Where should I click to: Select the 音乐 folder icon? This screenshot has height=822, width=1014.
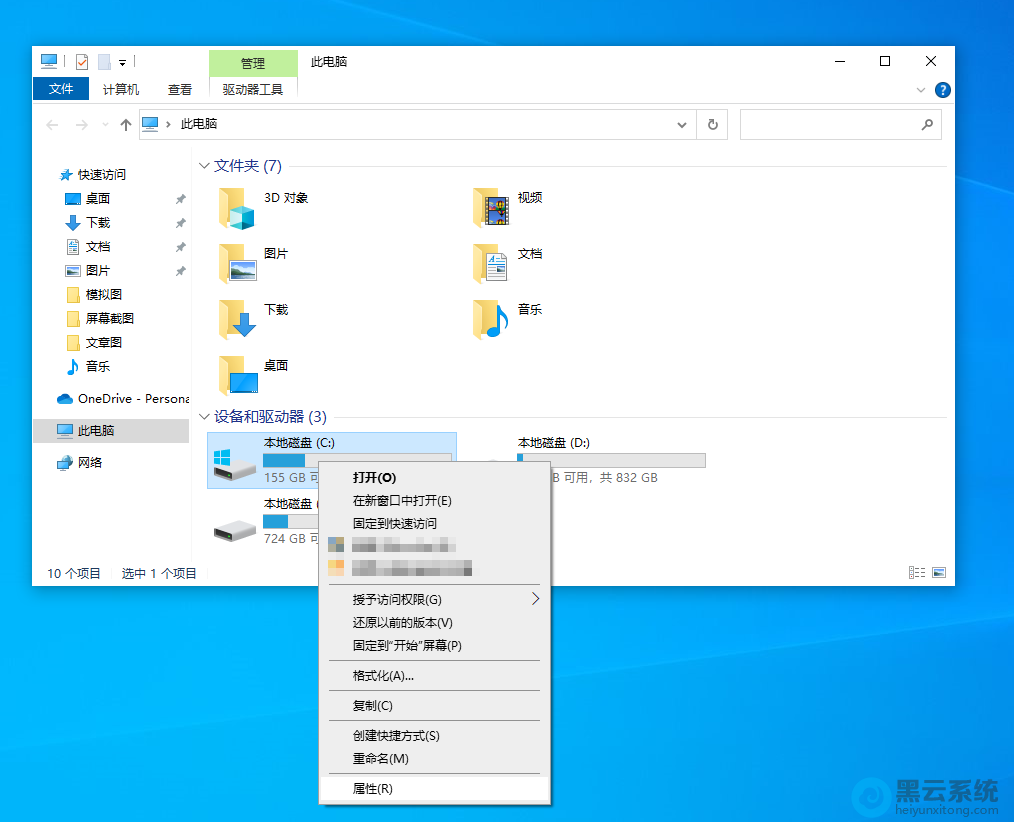492,320
